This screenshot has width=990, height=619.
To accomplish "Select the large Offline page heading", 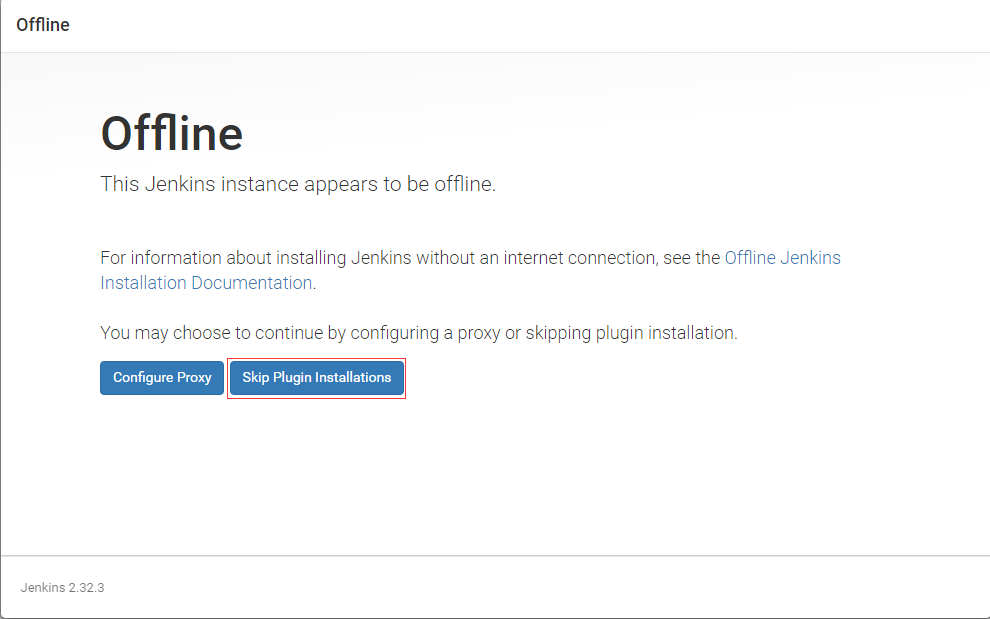I will pos(172,133).
